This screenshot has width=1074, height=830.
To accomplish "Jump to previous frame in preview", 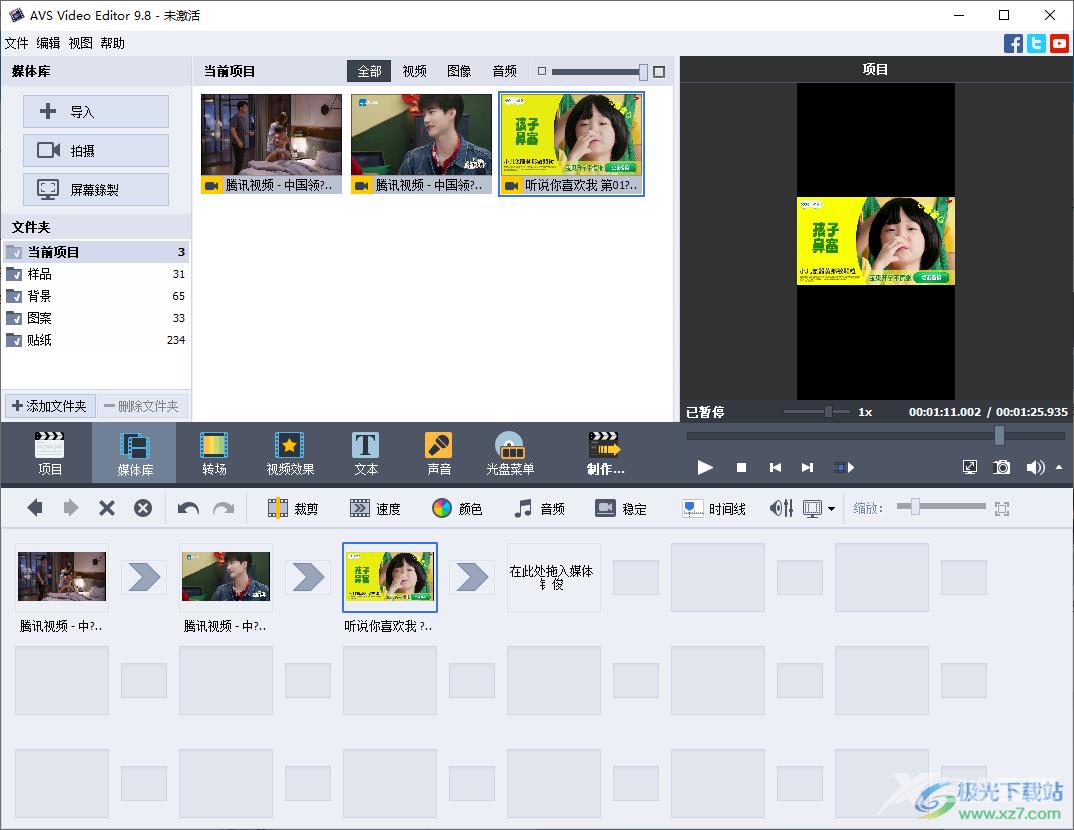I will 775,467.
